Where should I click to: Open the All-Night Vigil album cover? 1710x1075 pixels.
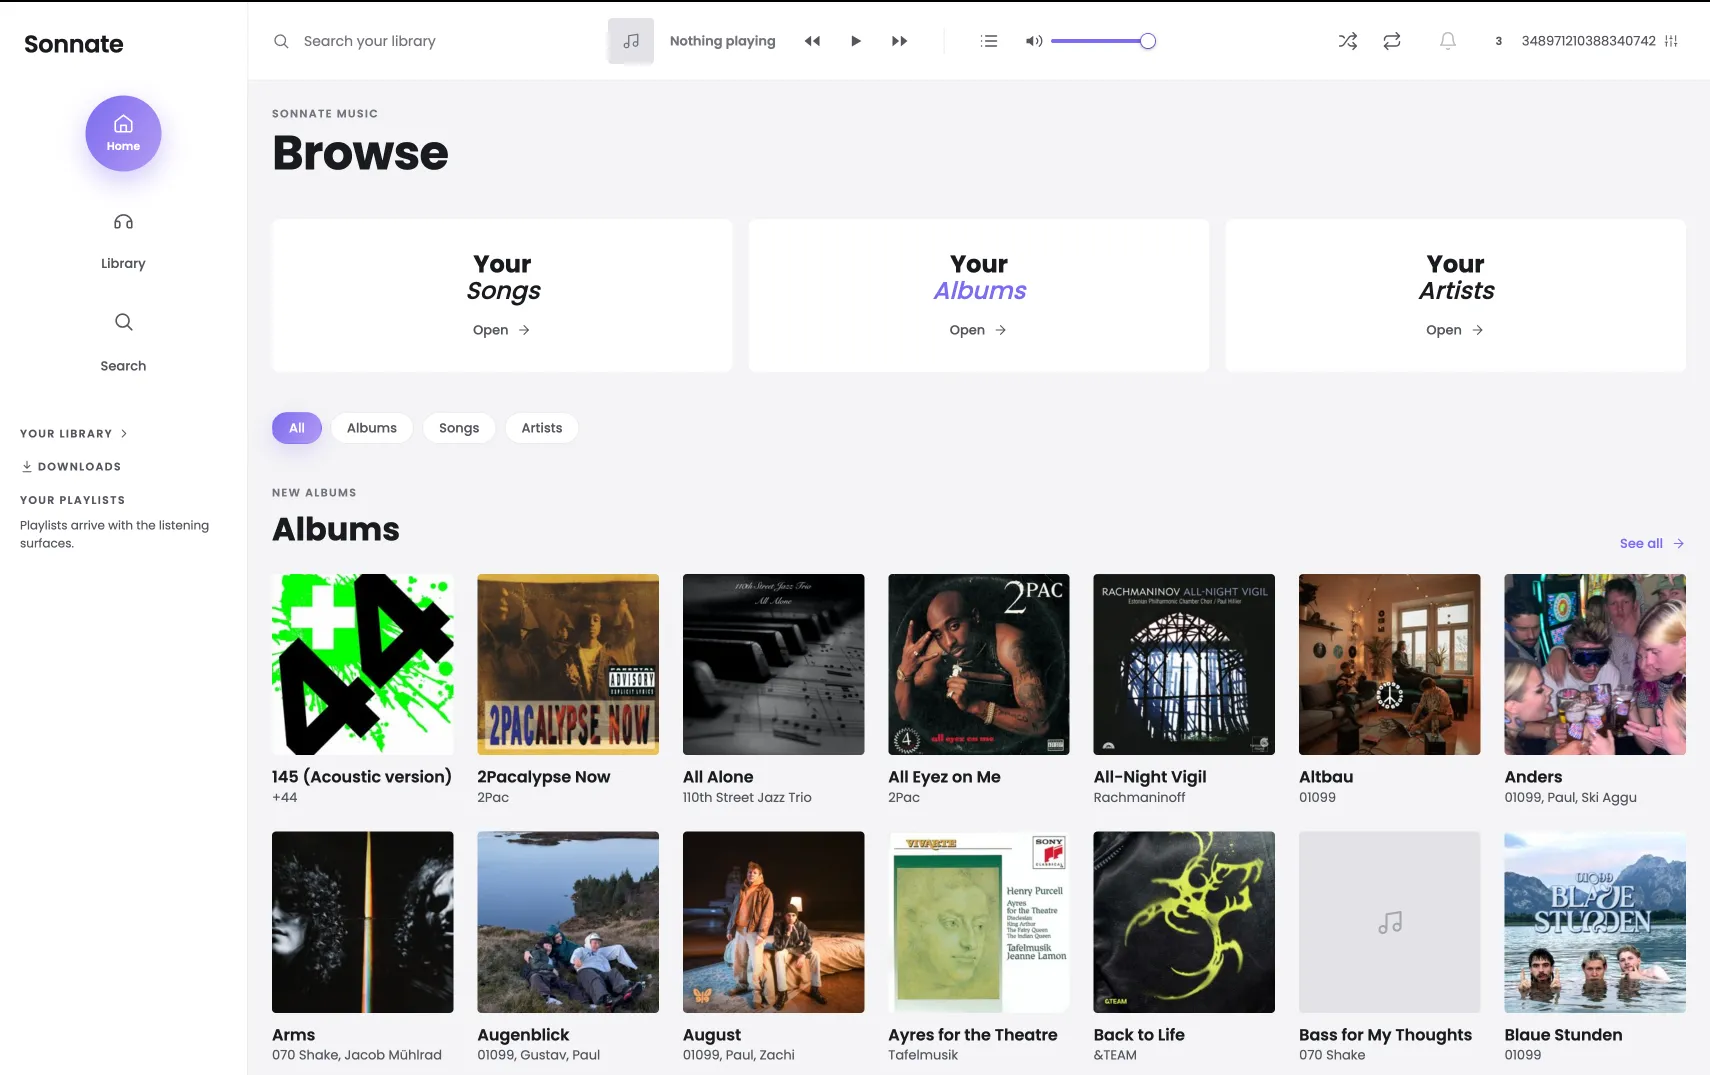1184,664
